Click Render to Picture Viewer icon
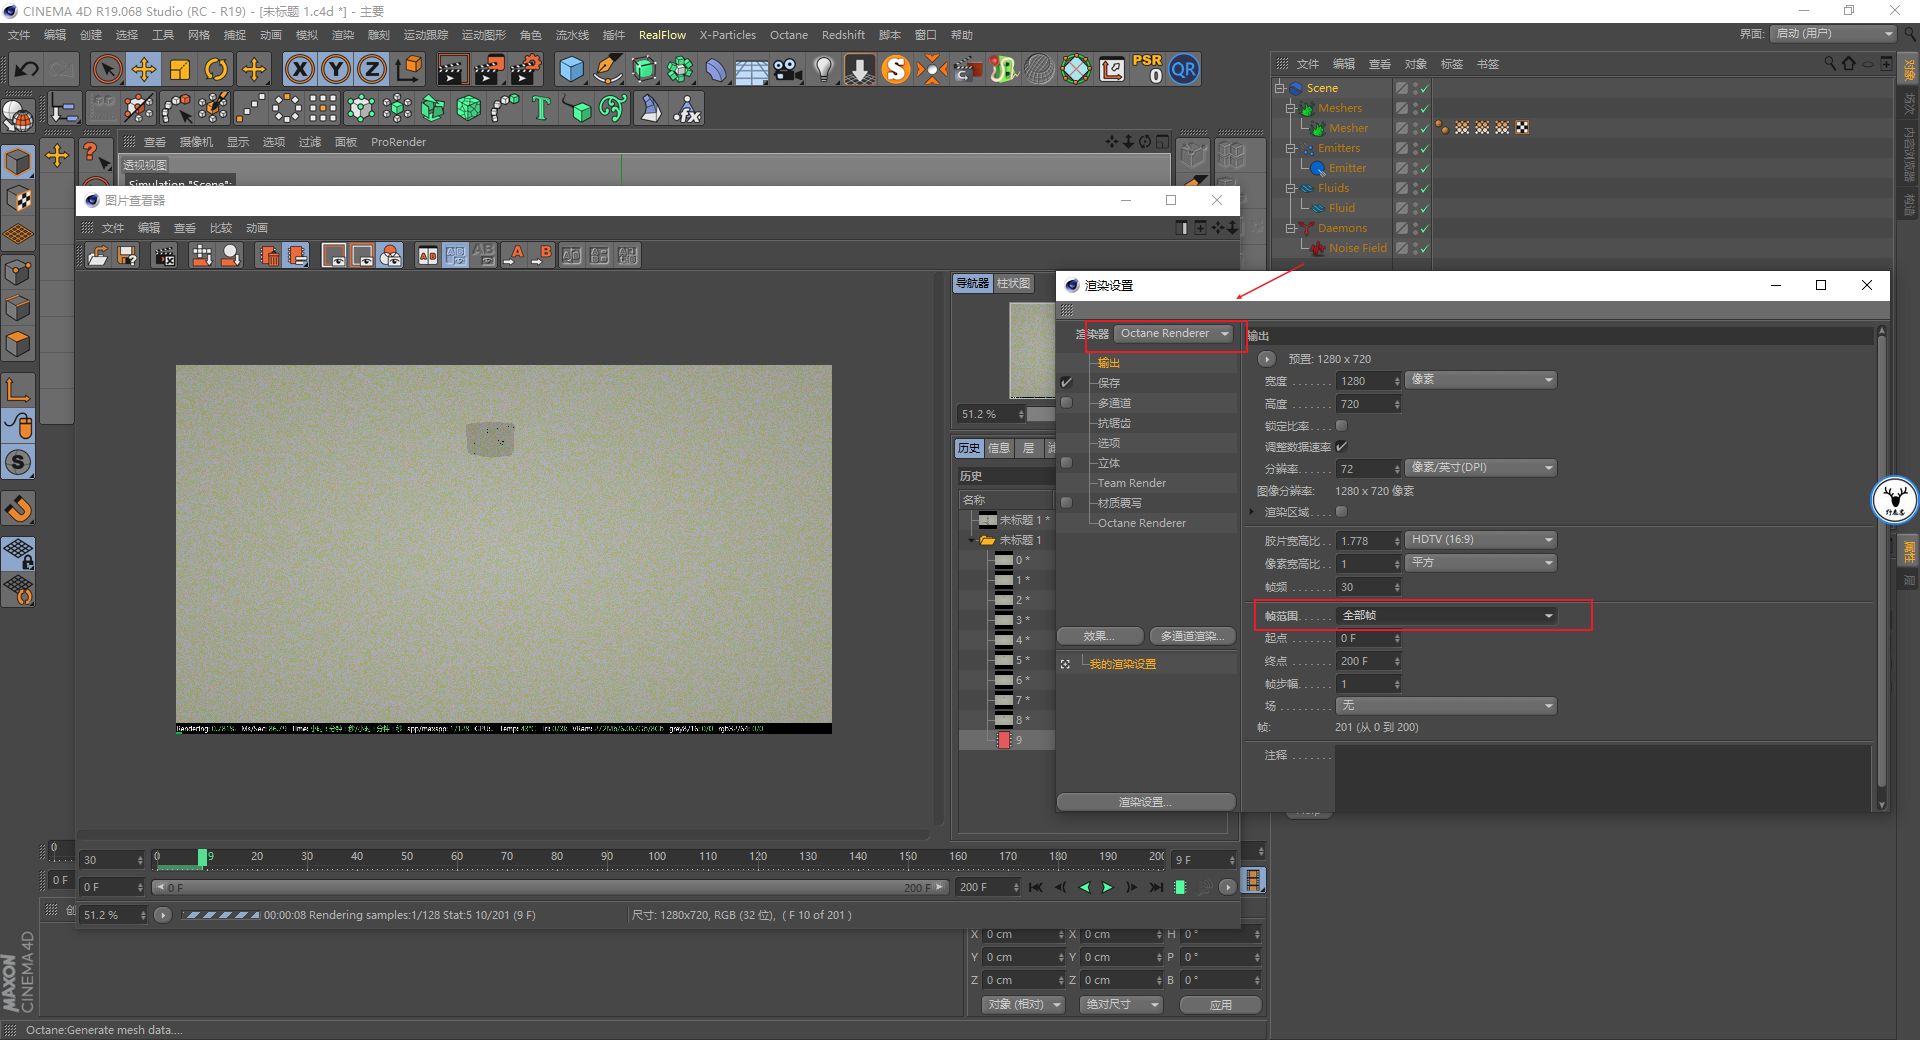 (489, 69)
